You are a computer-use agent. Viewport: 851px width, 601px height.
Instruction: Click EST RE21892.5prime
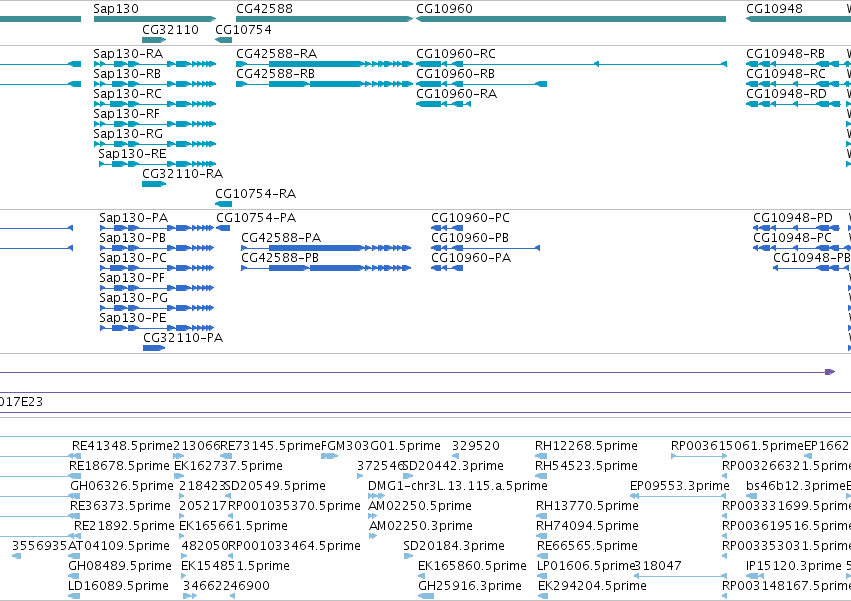[124, 526]
